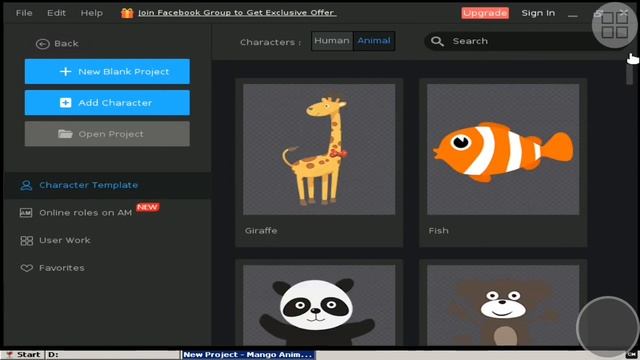
Task: Click the large circle overlay control
Action: point(608,328)
